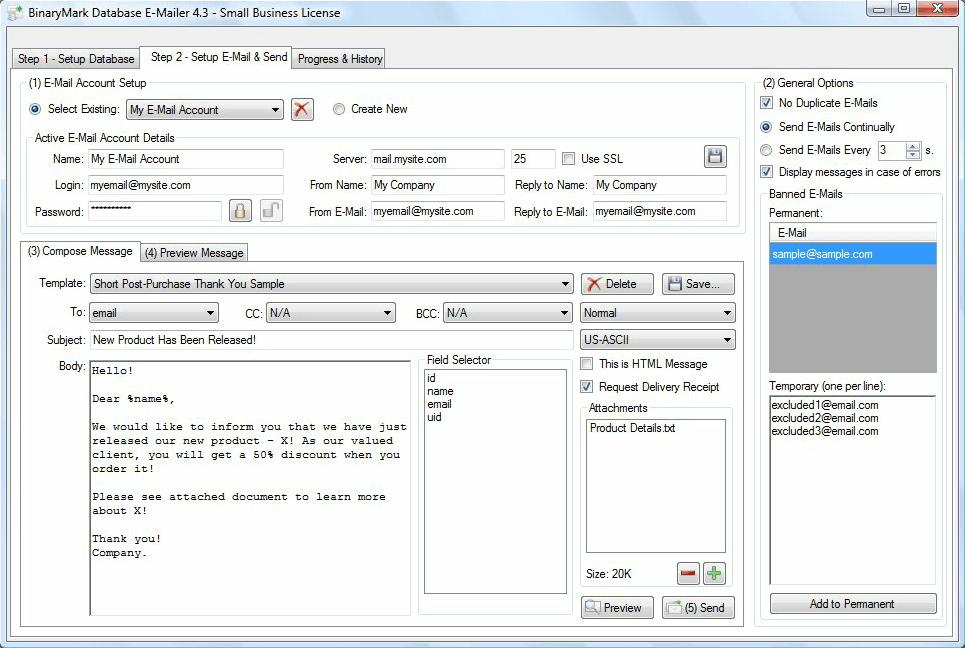The width and height of the screenshot is (965, 648).
Task: Check the This is HTML Message box
Action: pos(587,364)
